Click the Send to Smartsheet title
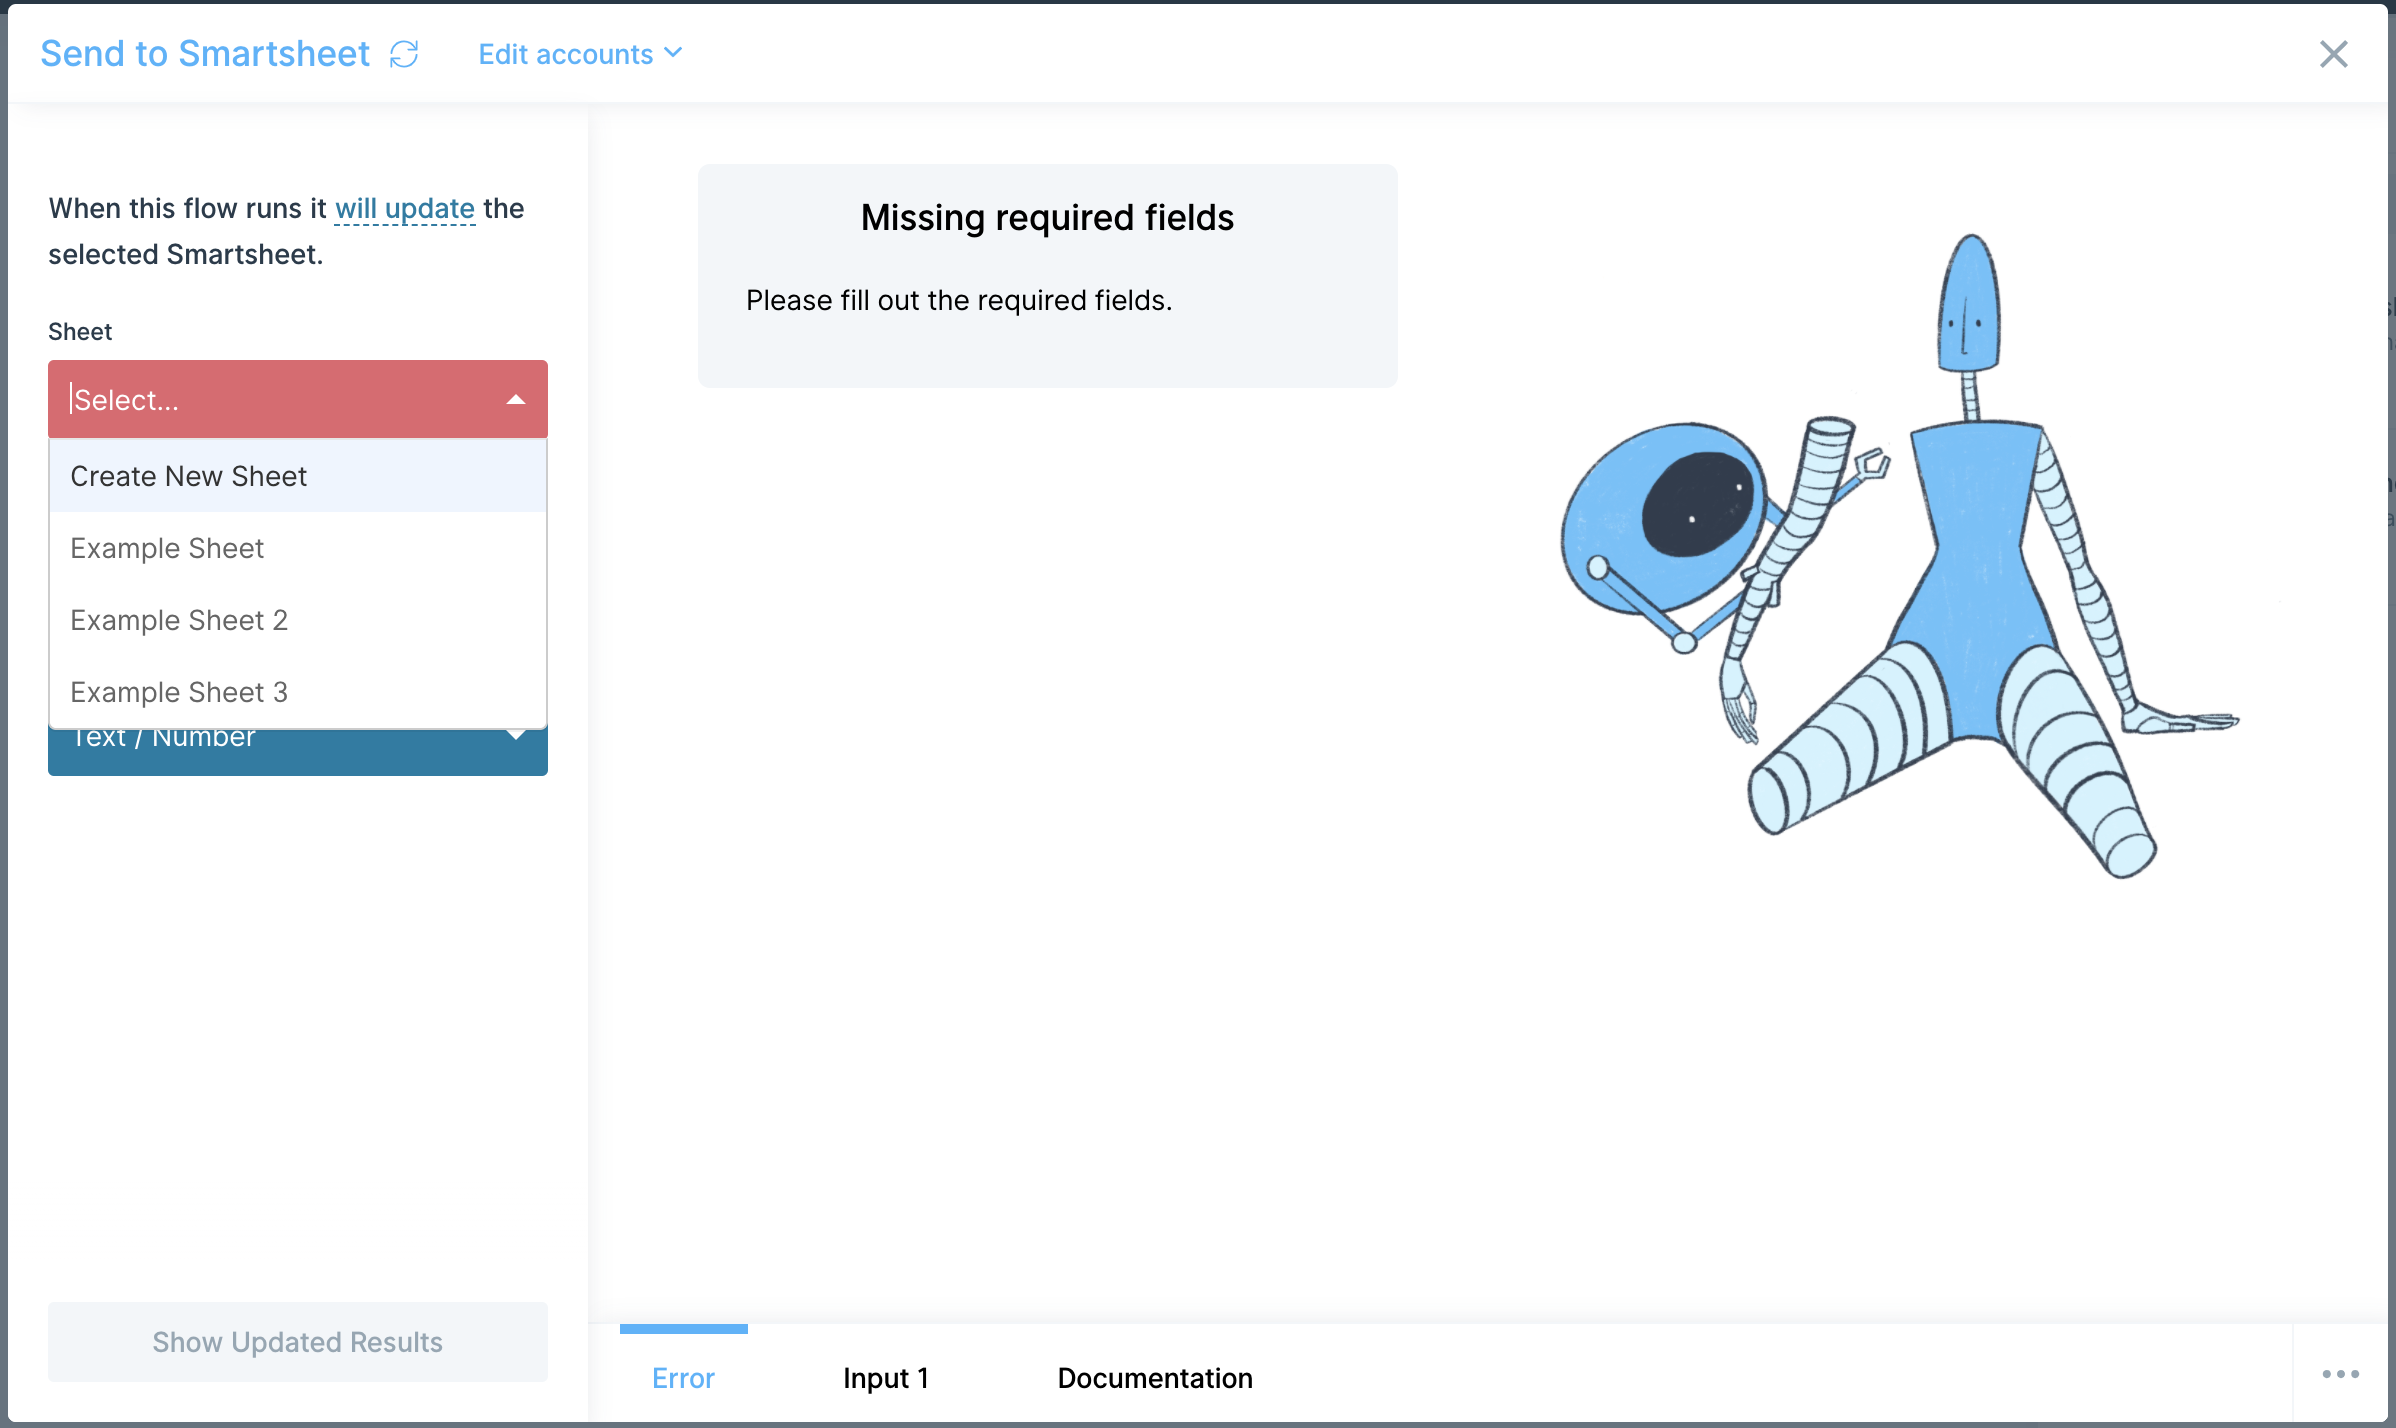The height and width of the screenshot is (1428, 2396). tap(205, 54)
